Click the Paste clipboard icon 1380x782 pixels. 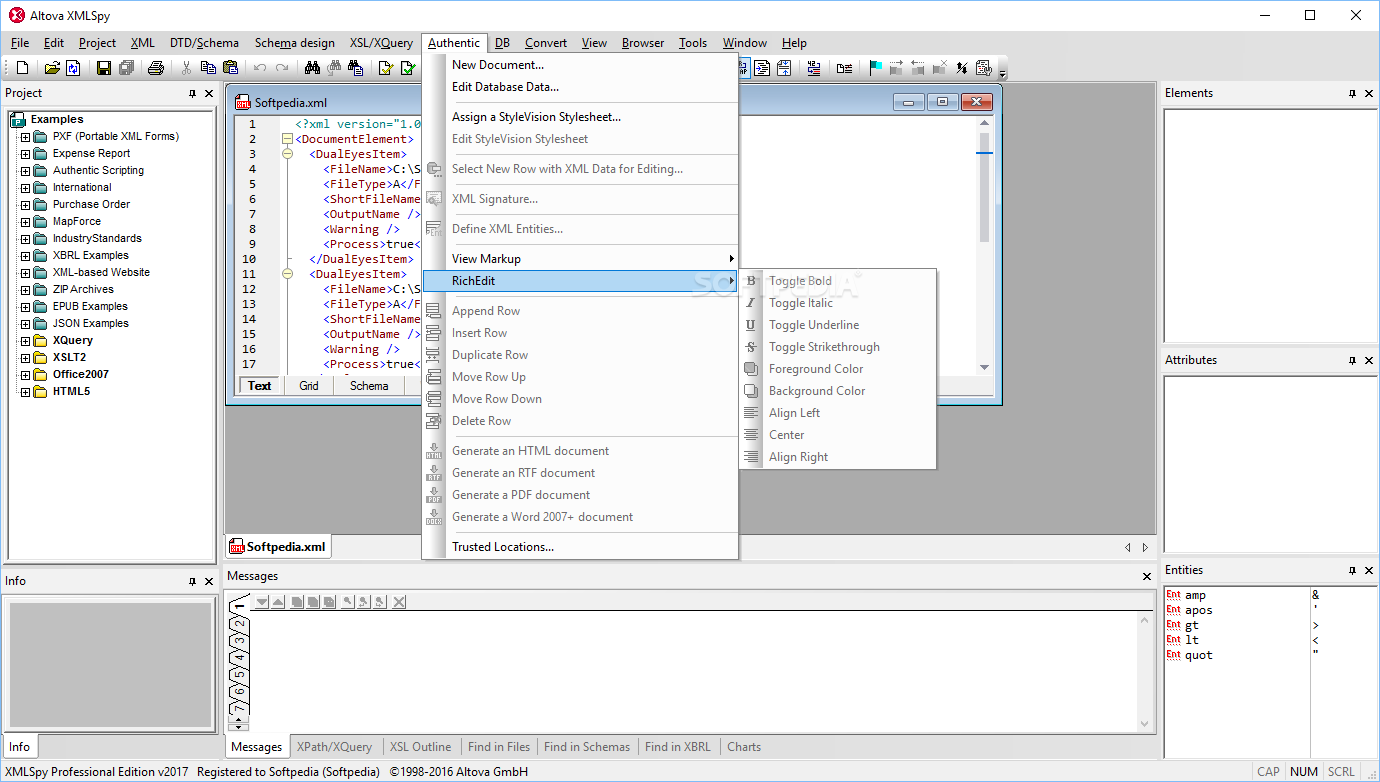tap(230, 68)
